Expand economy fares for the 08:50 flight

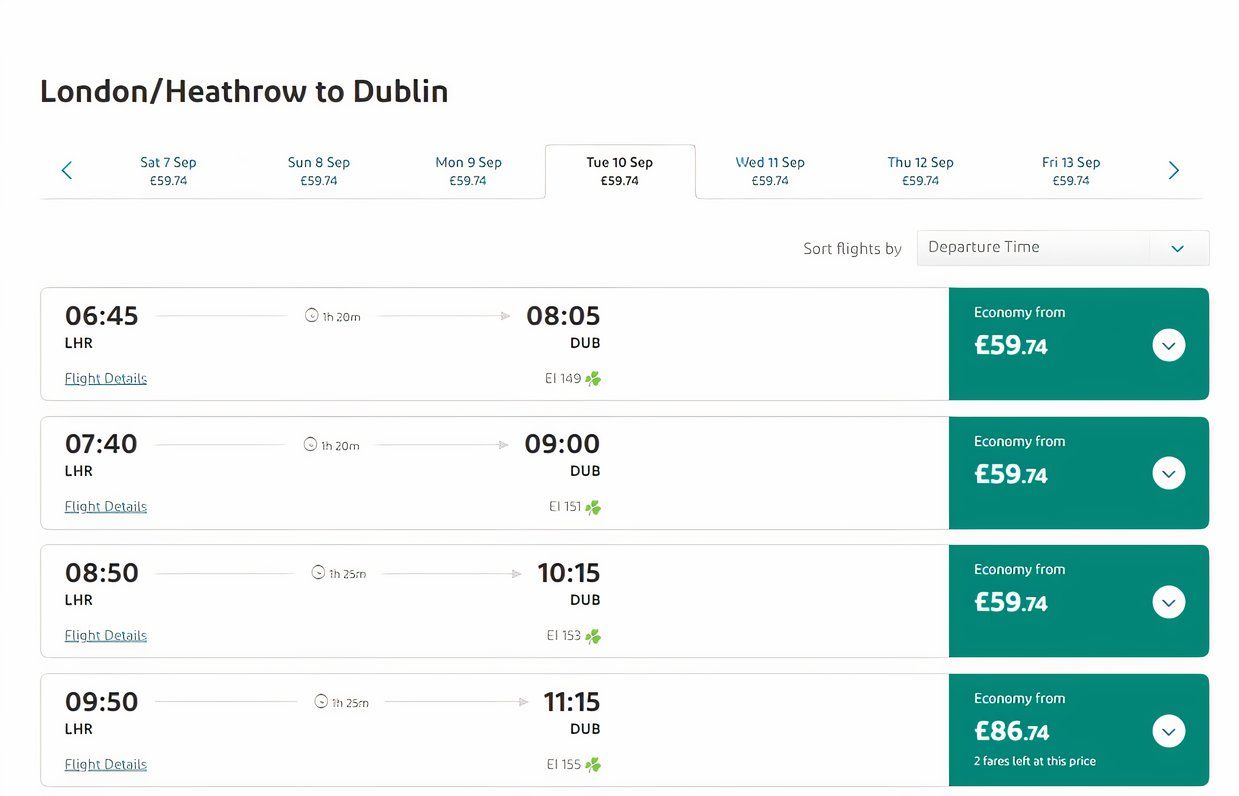point(1168,602)
